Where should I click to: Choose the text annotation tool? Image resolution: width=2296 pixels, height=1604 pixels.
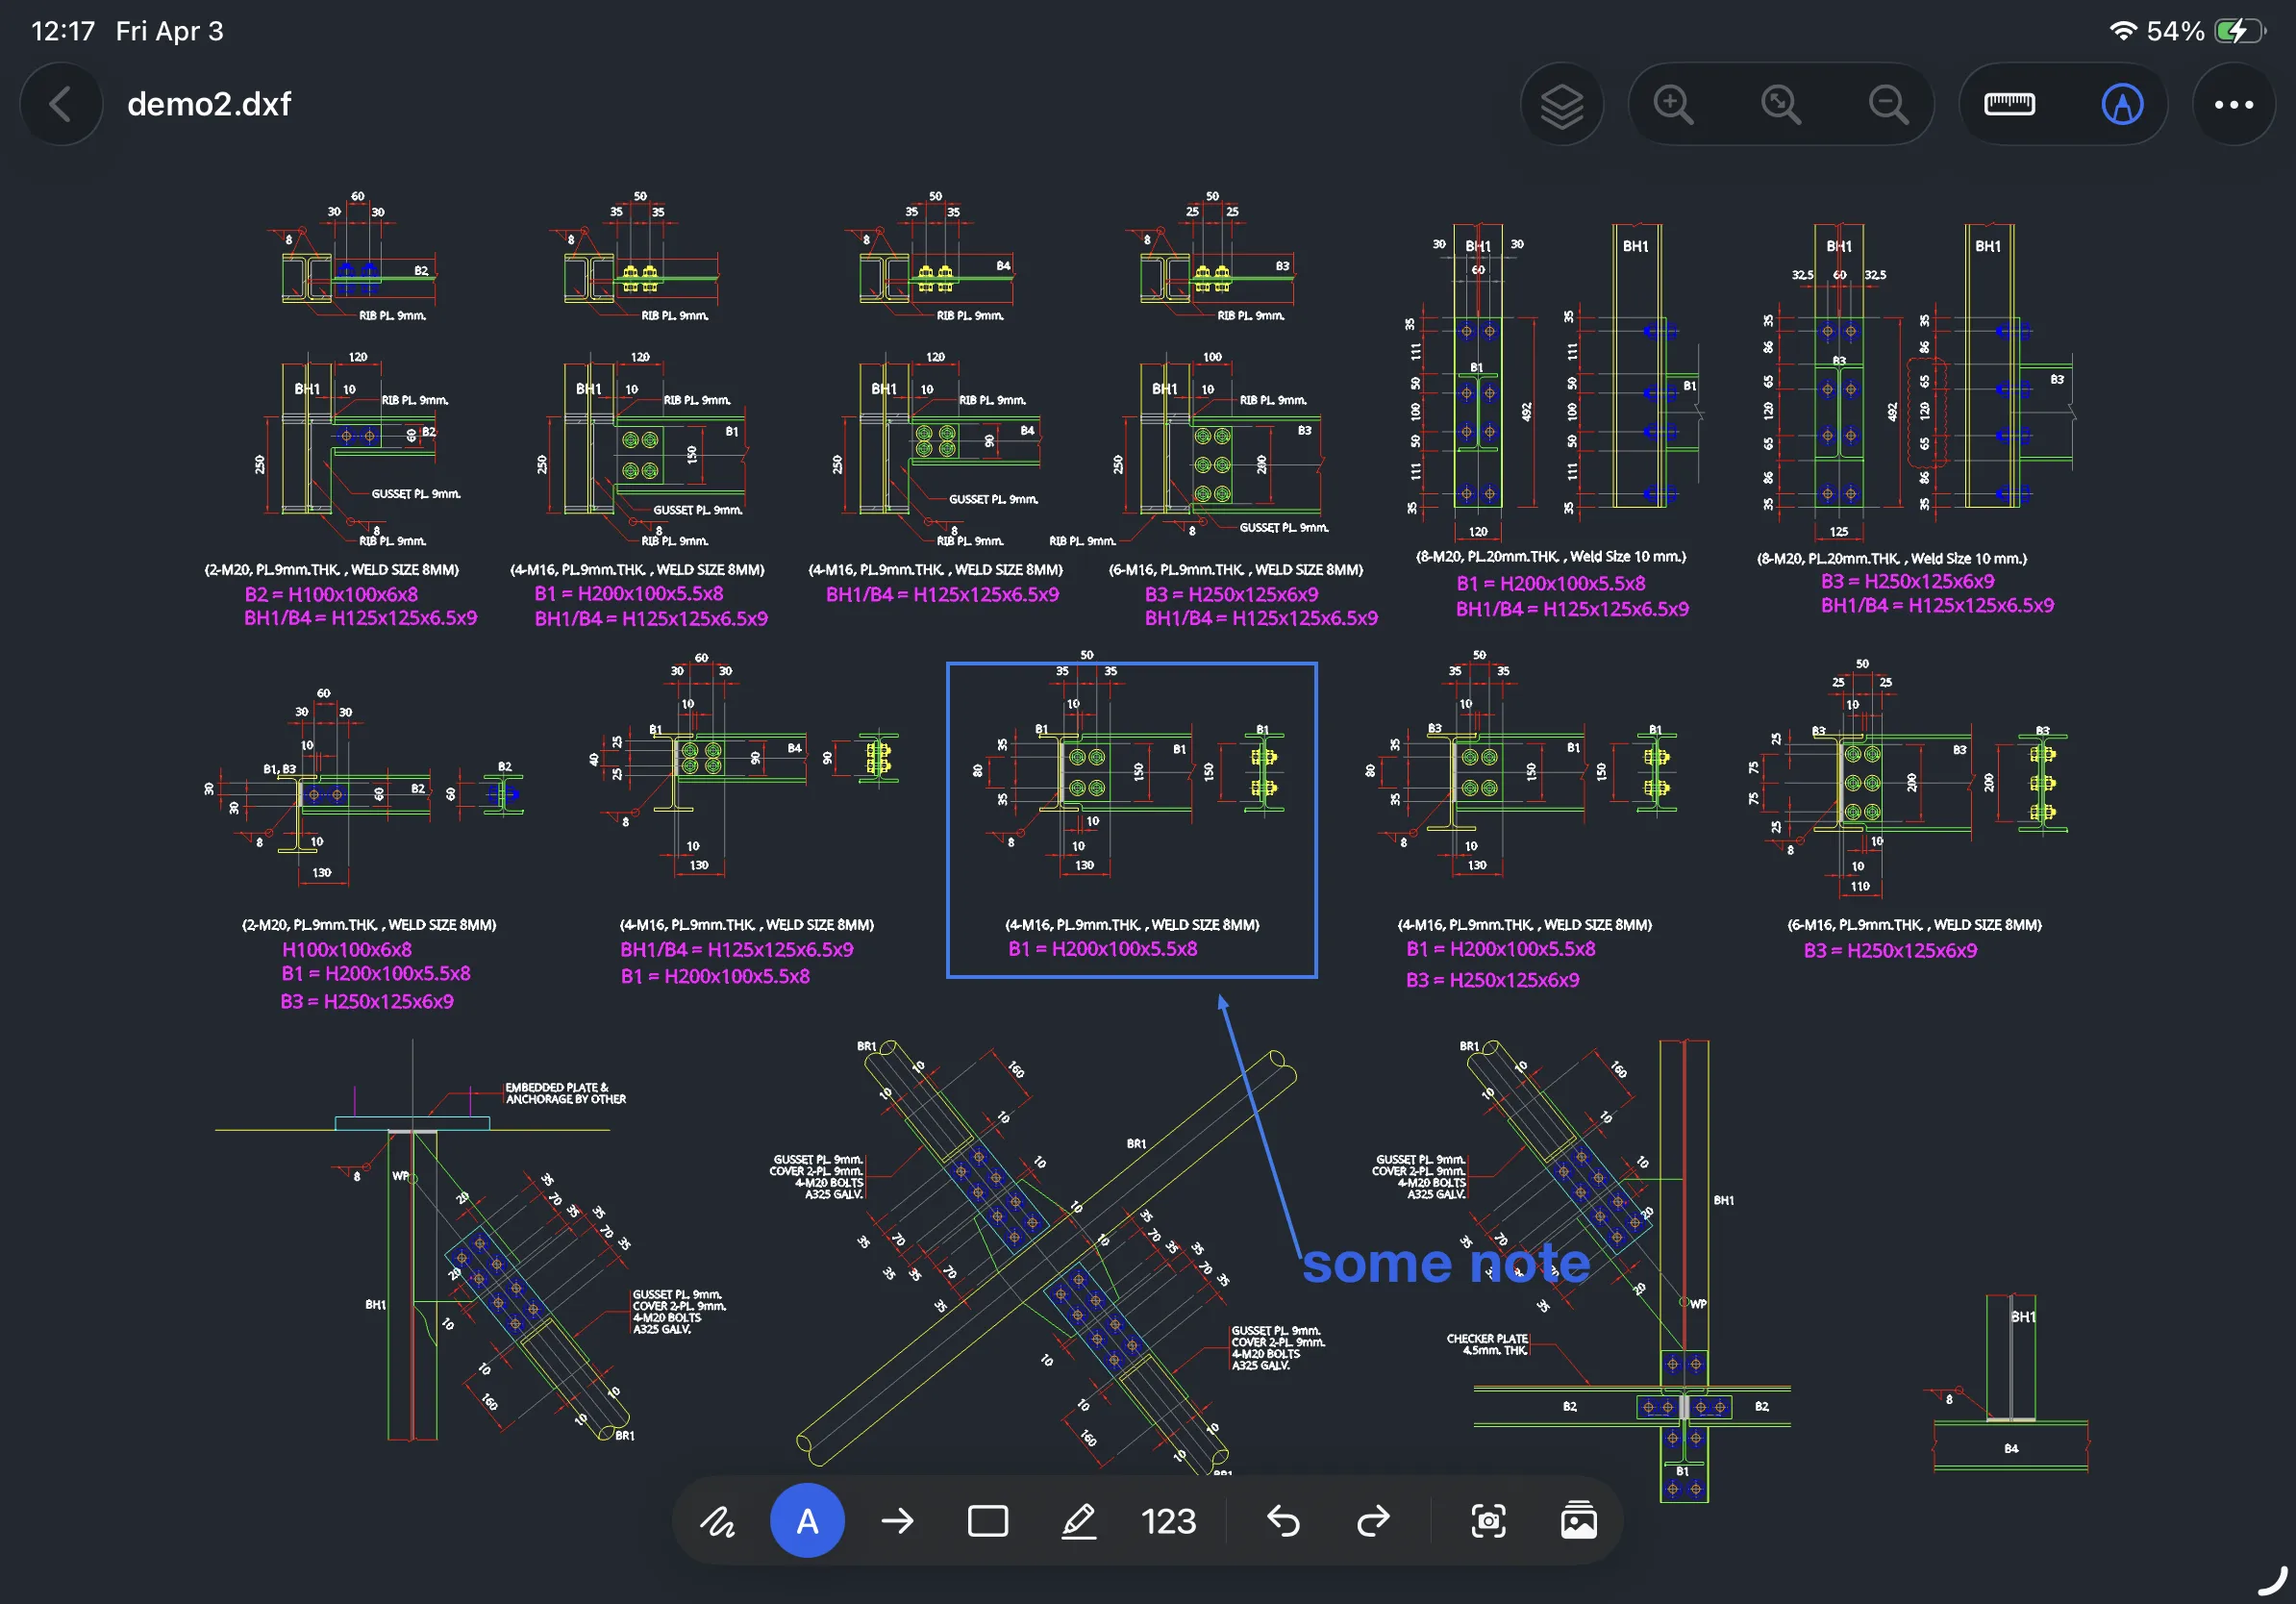807,1521
